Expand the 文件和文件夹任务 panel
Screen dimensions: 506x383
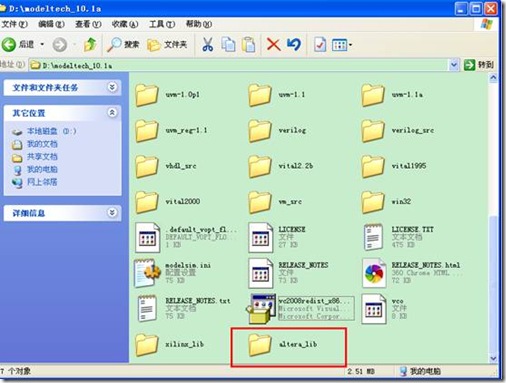tap(112, 87)
